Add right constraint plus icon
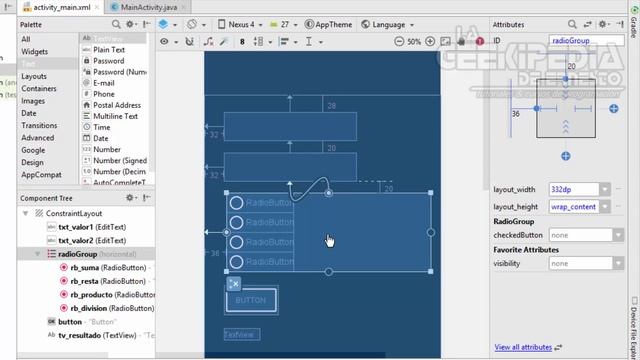Screen dimensions: 640x360 (x=613, y=109)
